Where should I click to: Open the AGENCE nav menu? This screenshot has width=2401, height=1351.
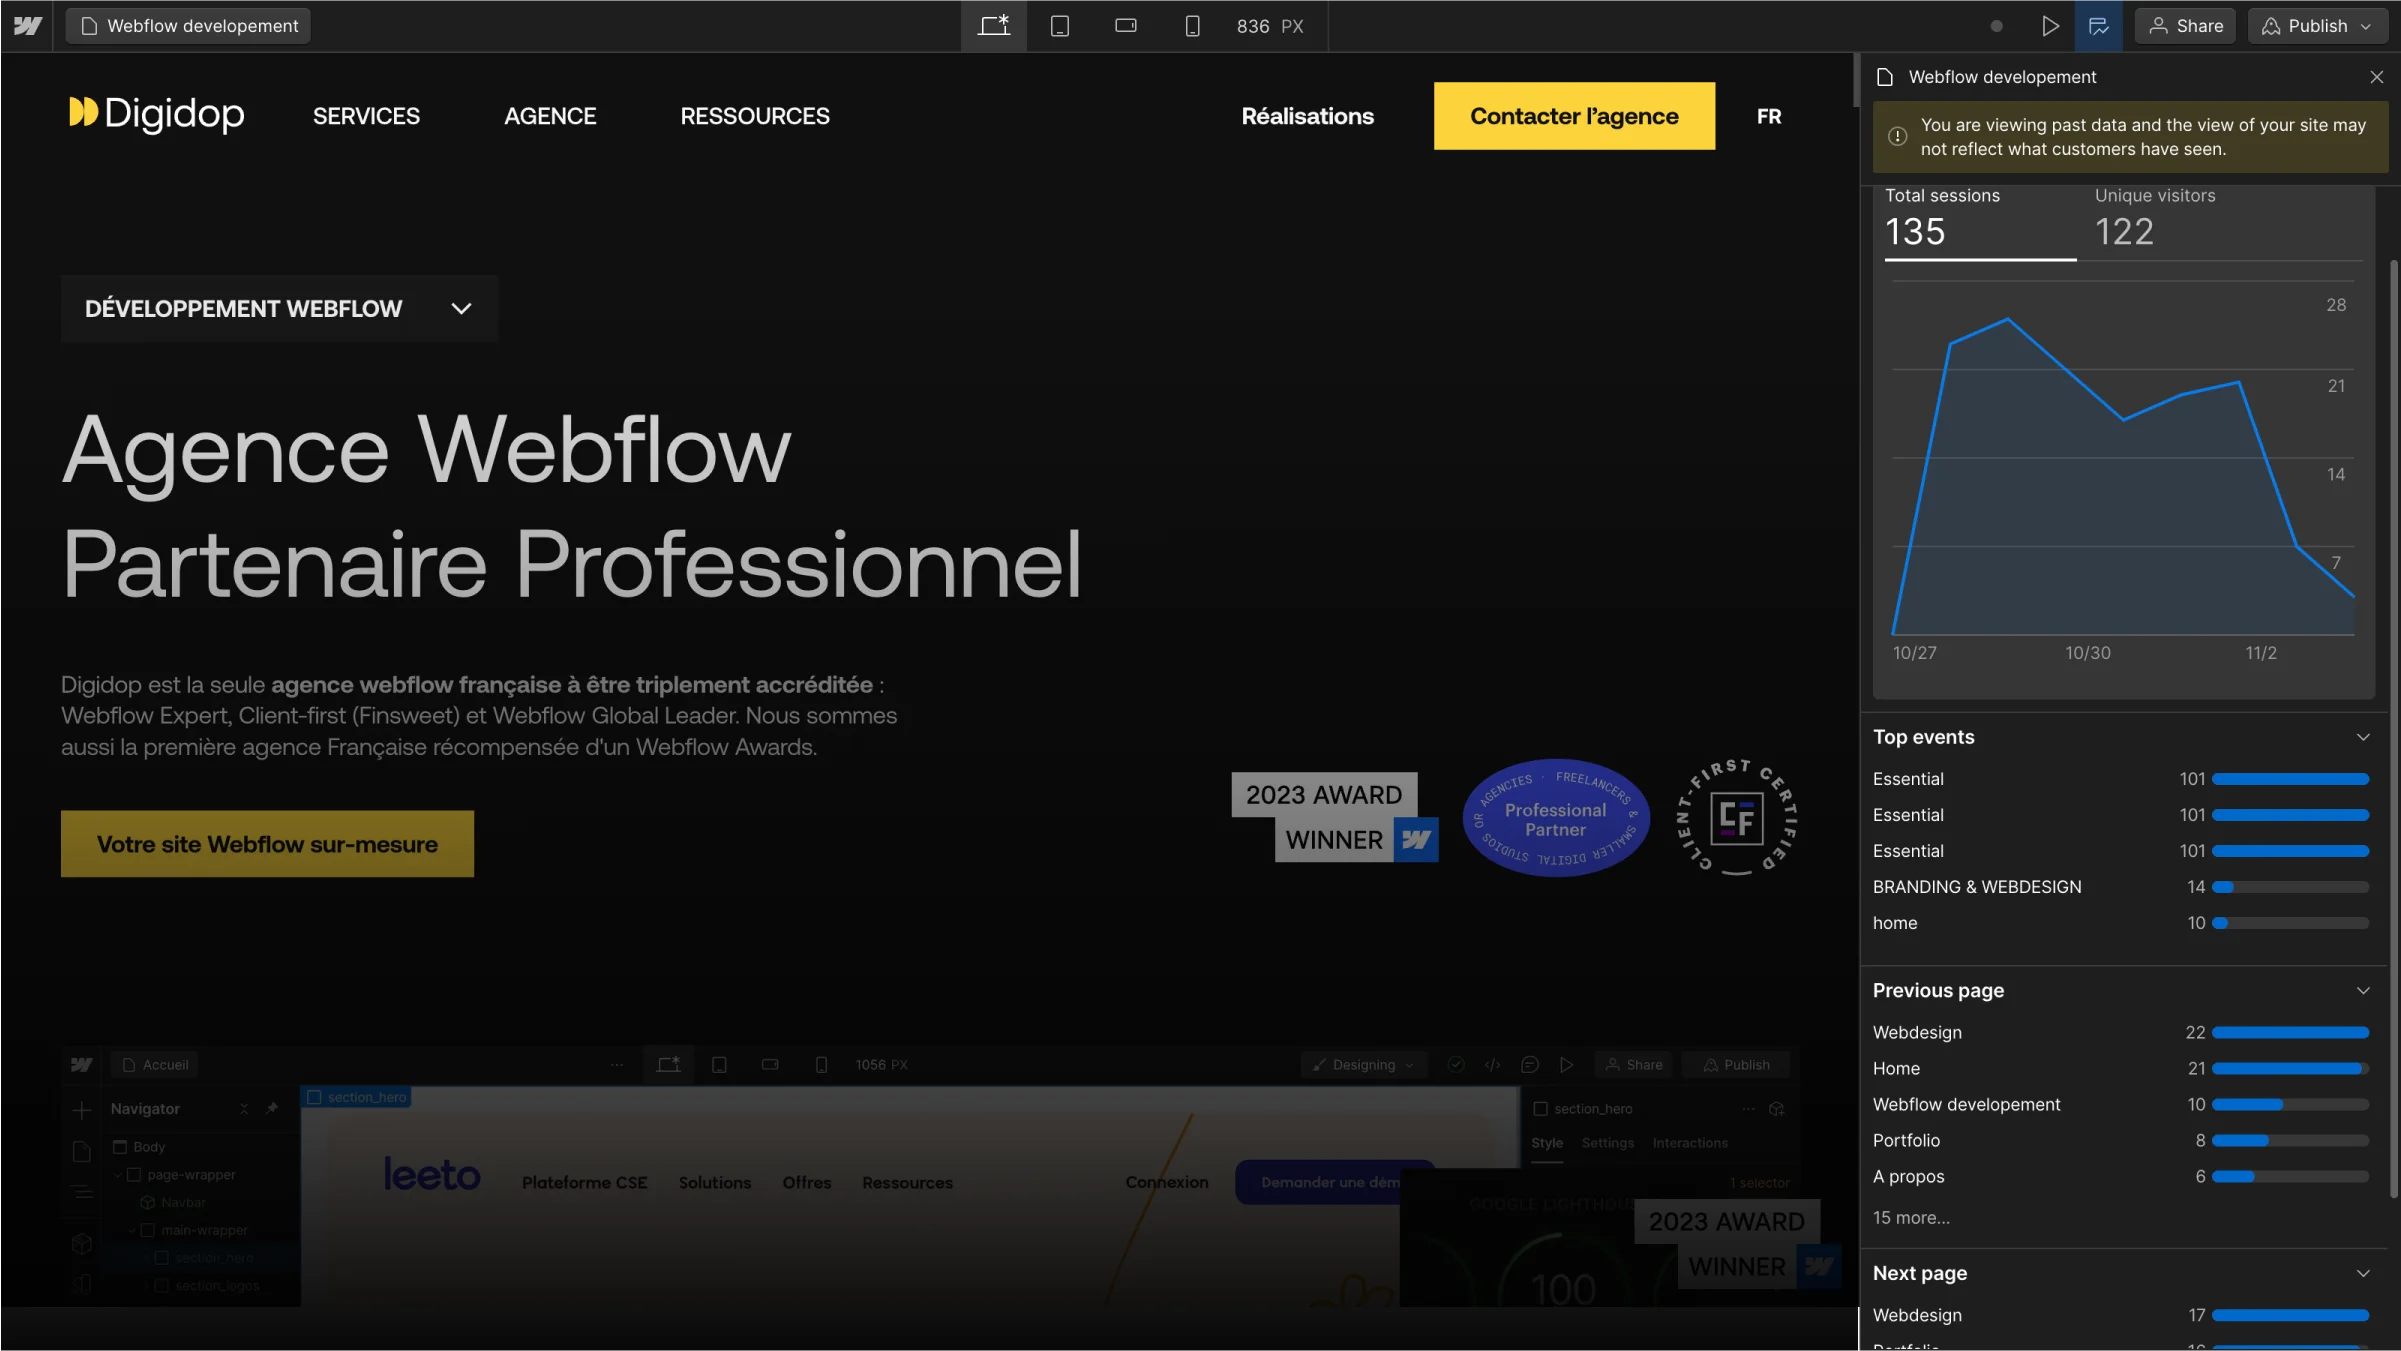[x=550, y=116]
